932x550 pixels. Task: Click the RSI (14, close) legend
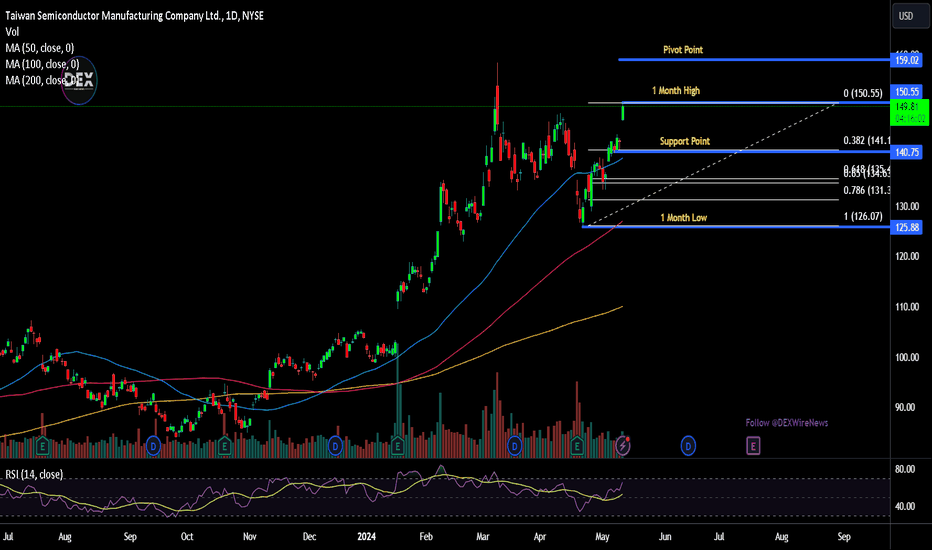pyautogui.click(x=34, y=474)
